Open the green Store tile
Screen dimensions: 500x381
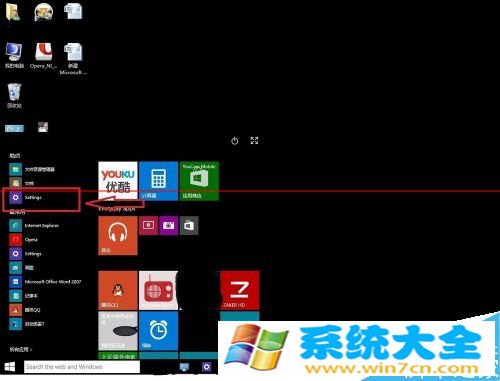pos(199,181)
